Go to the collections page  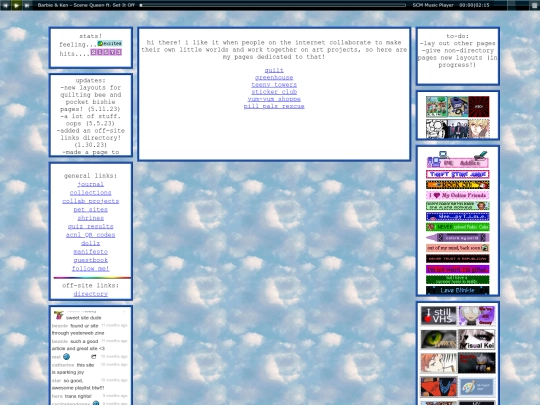click(91, 193)
